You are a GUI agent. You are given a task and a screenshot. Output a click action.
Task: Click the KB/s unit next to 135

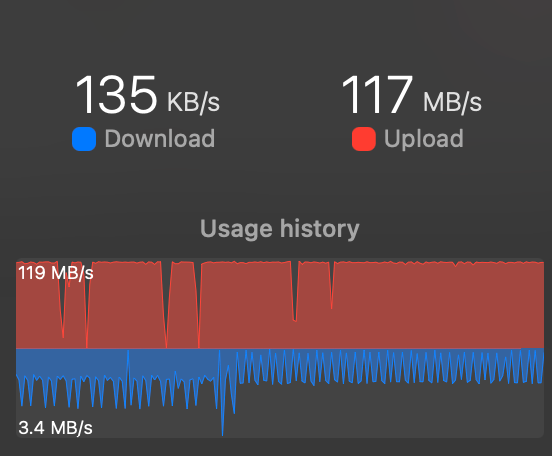click(x=193, y=102)
